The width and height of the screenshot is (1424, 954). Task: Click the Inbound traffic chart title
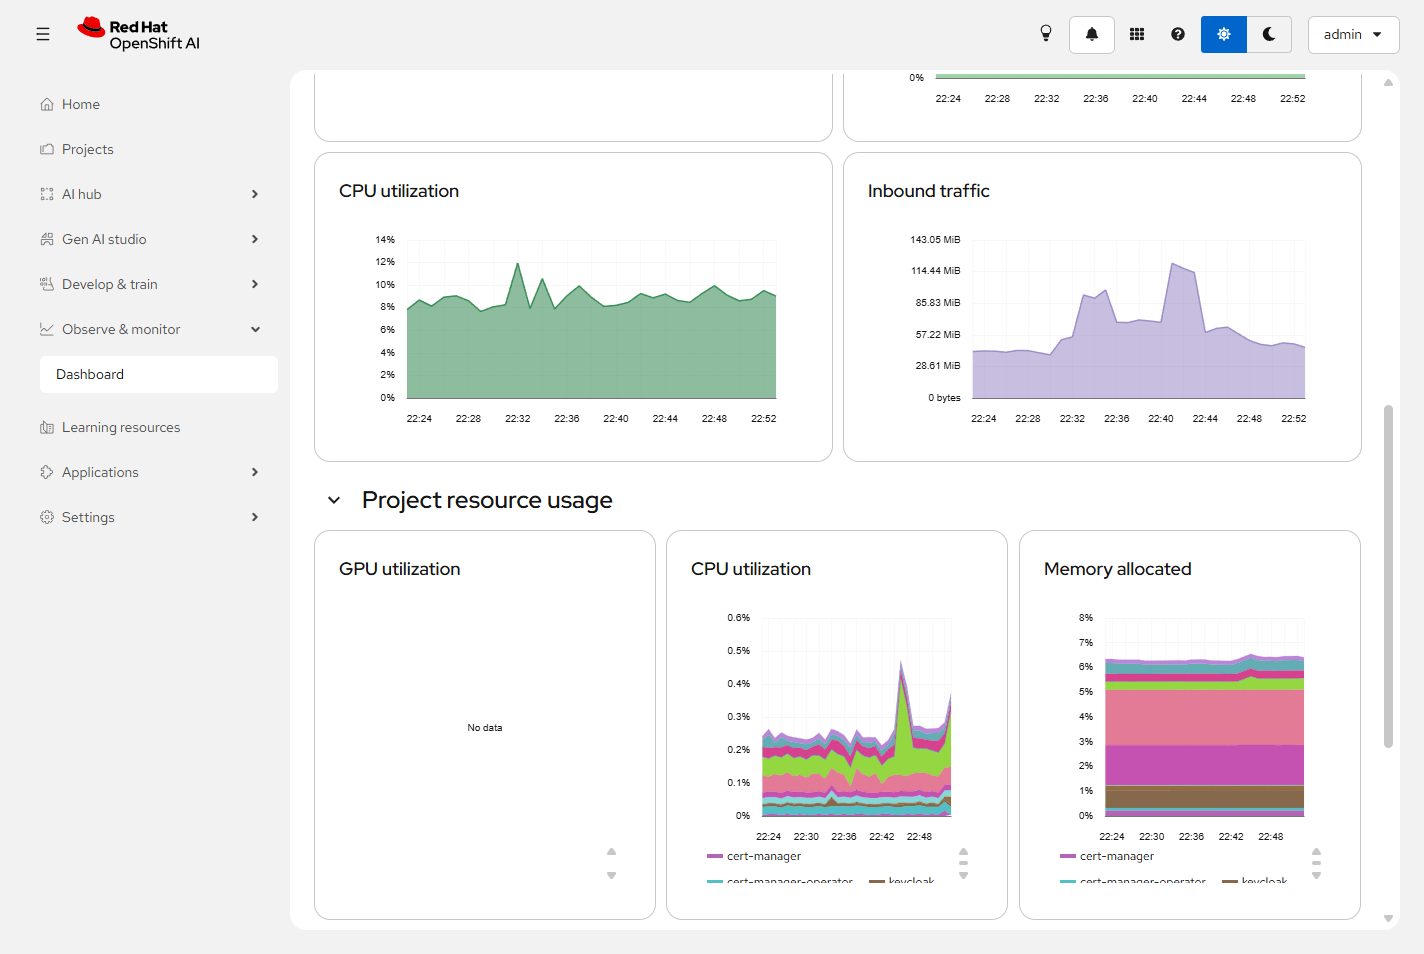(929, 191)
